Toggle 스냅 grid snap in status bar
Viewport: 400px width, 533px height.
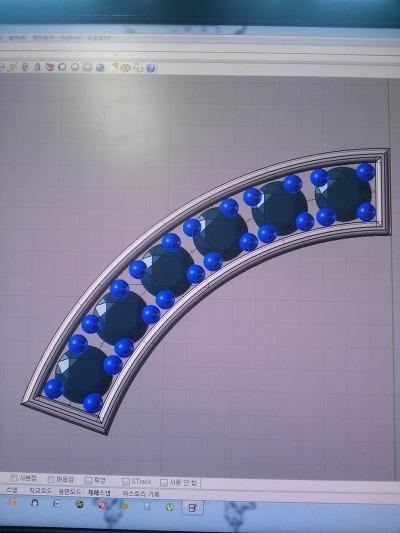12,490
